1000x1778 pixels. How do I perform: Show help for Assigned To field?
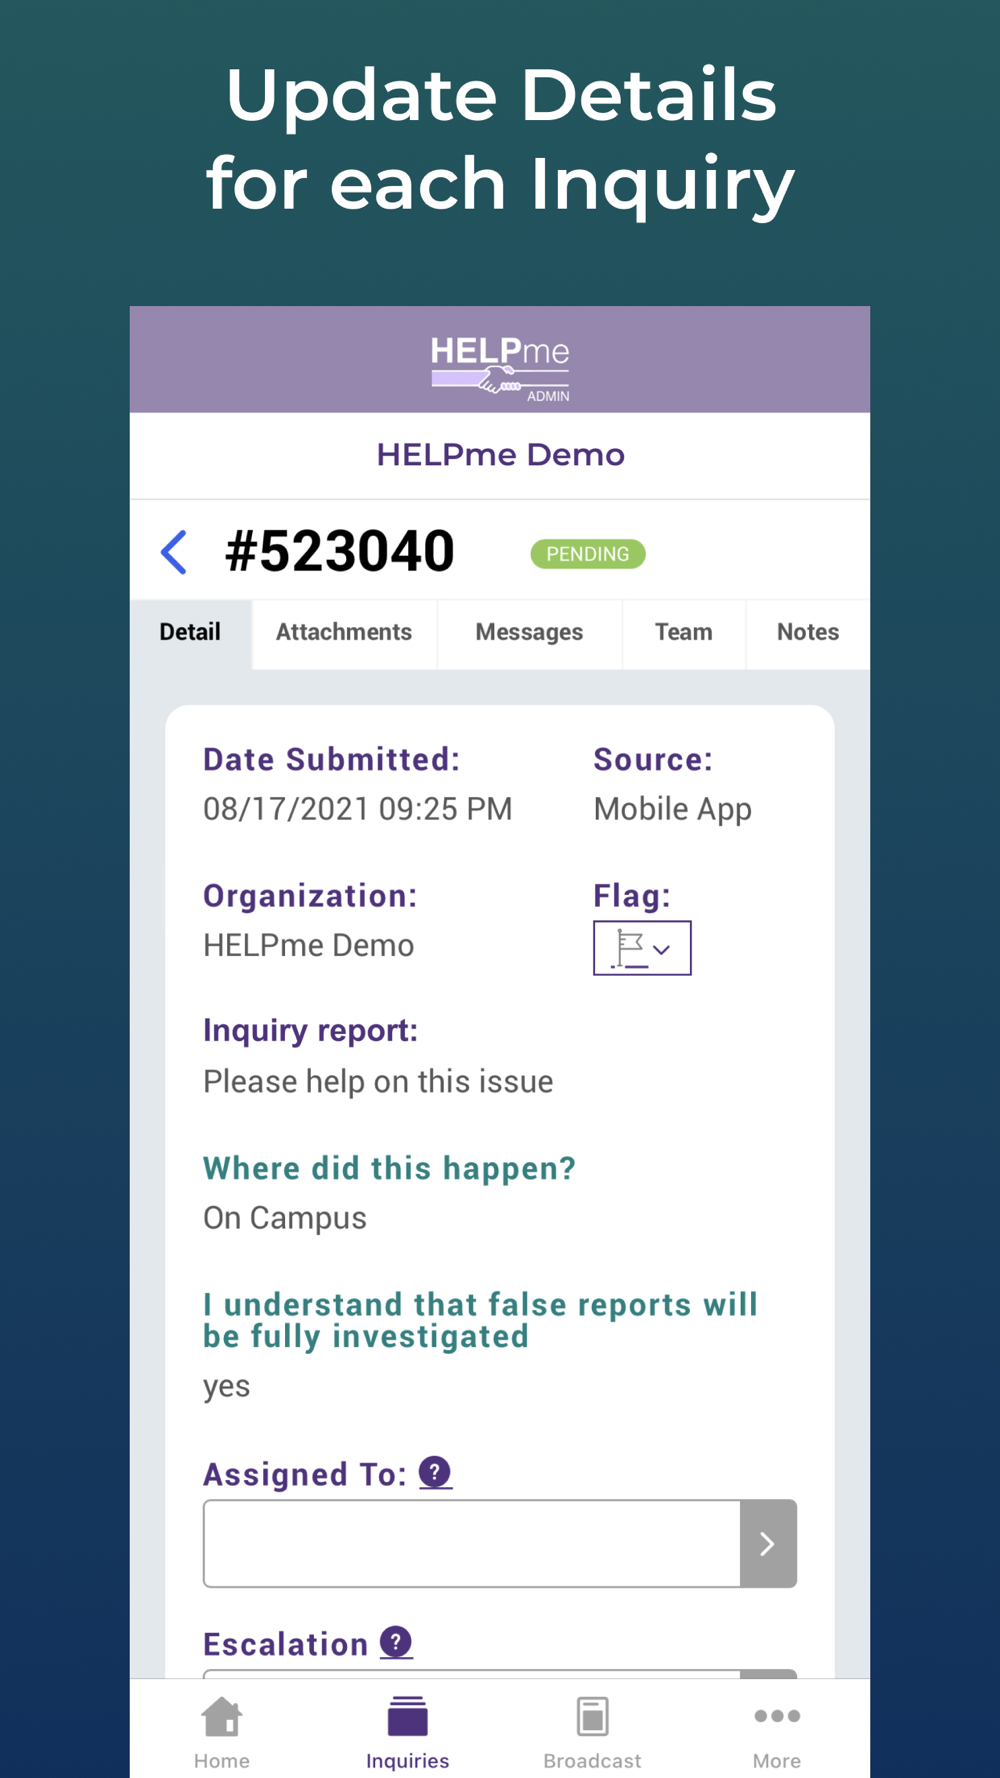click(435, 1472)
